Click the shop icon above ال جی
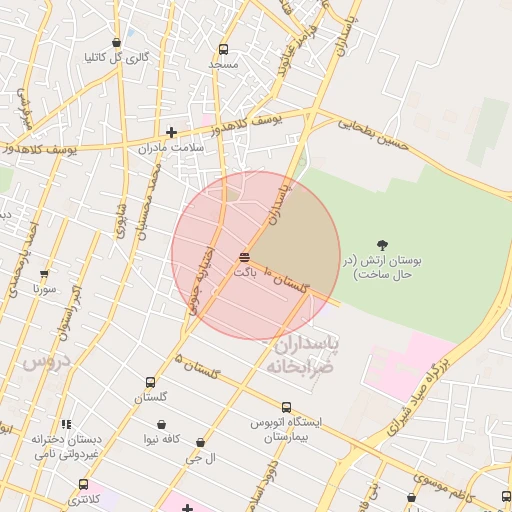512x512 pixels. (x=200, y=443)
